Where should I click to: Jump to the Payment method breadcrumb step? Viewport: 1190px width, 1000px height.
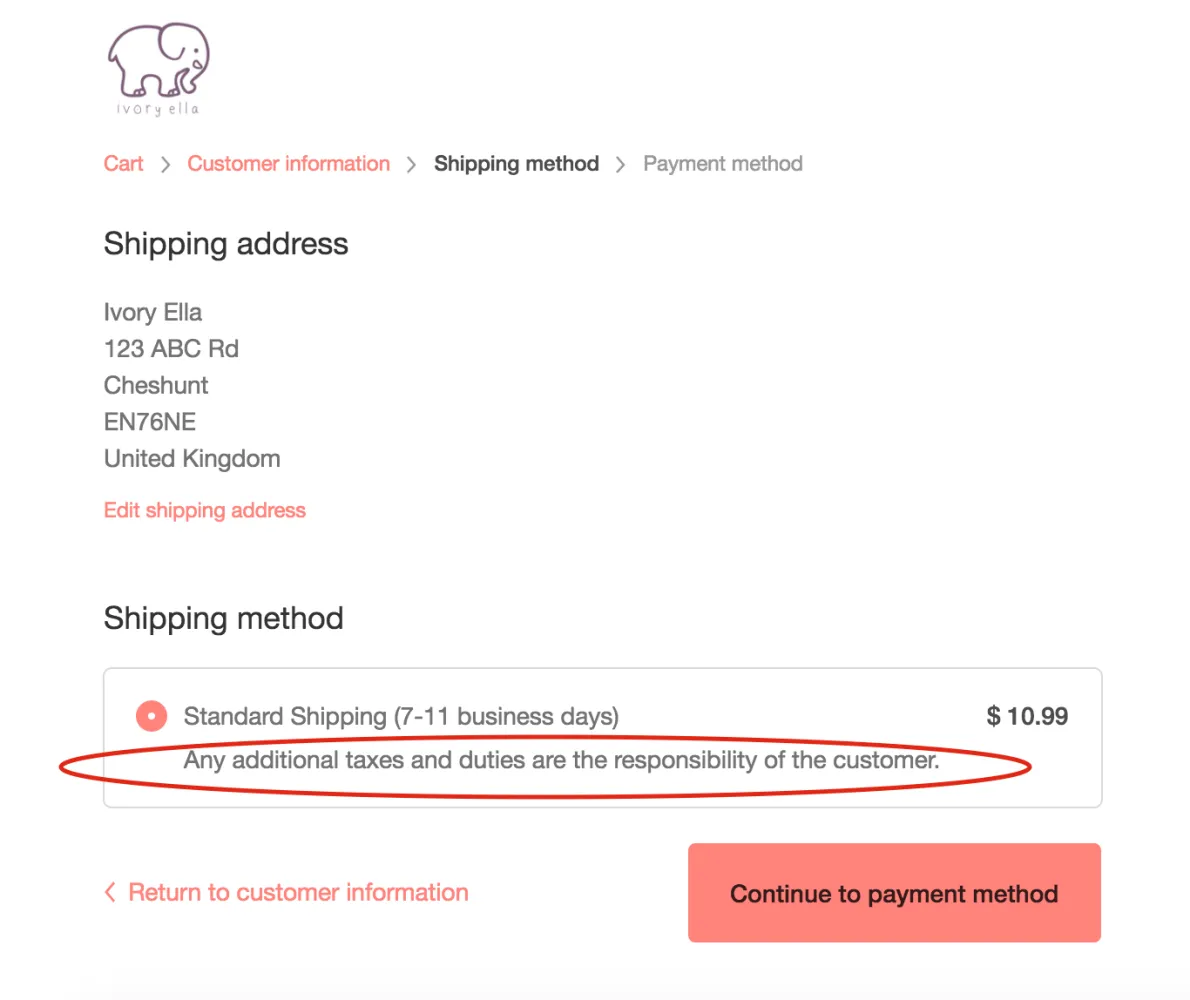pyautogui.click(x=723, y=164)
